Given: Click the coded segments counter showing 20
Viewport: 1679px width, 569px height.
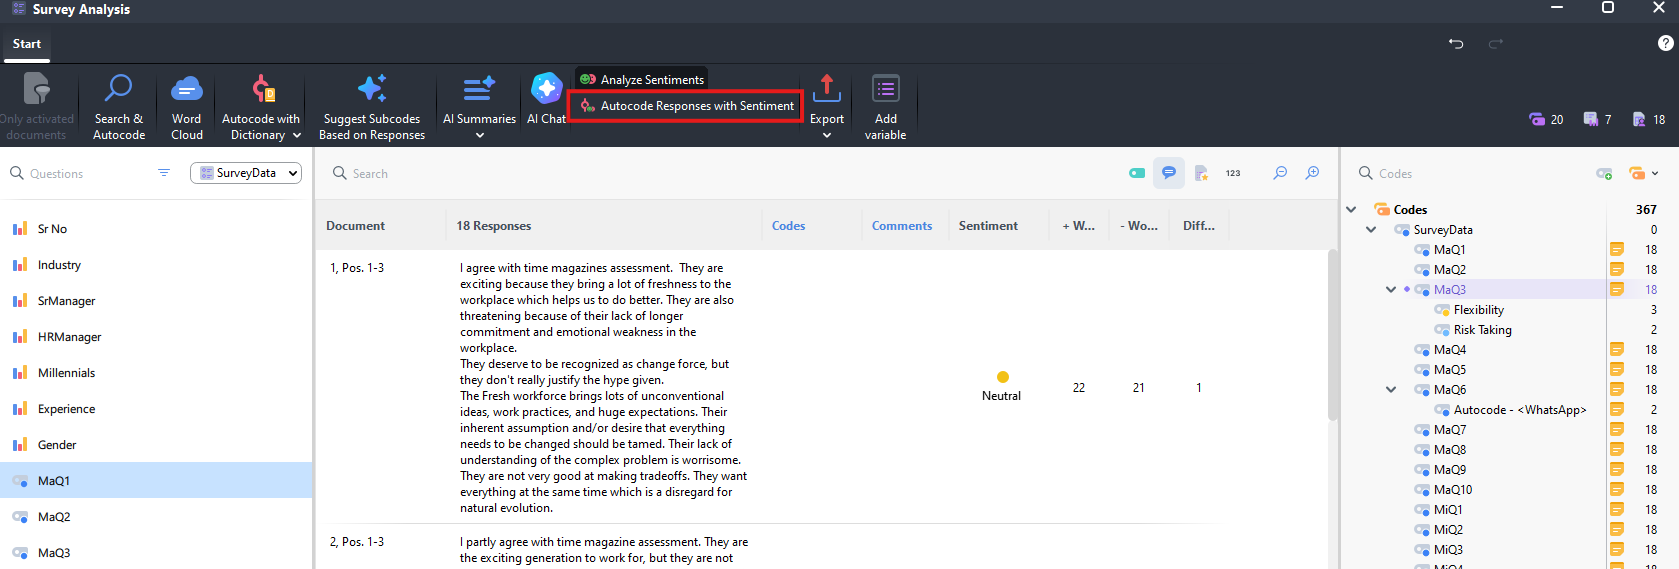Looking at the screenshot, I should coord(1546,119).
